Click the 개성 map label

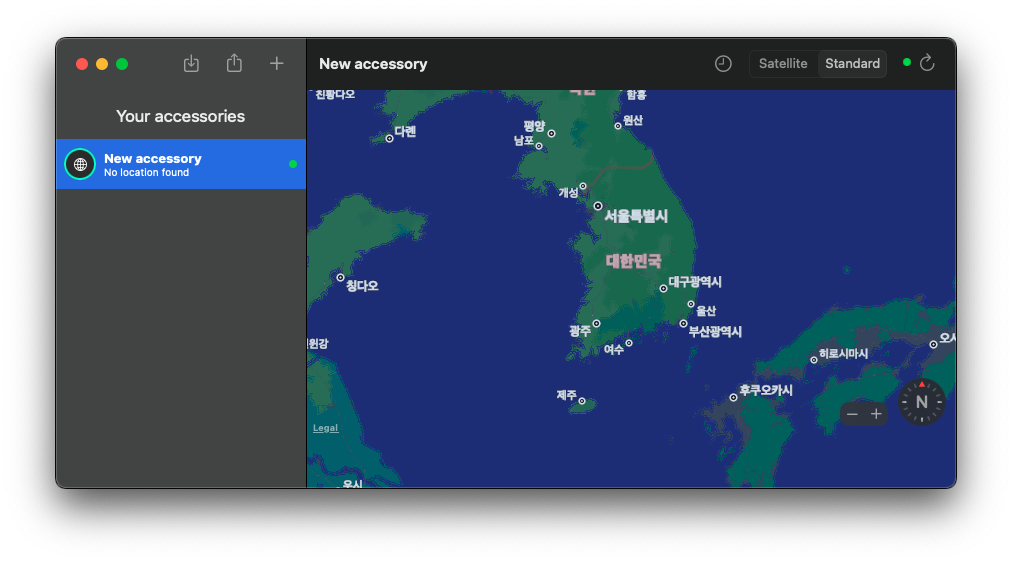pos(568,192)
